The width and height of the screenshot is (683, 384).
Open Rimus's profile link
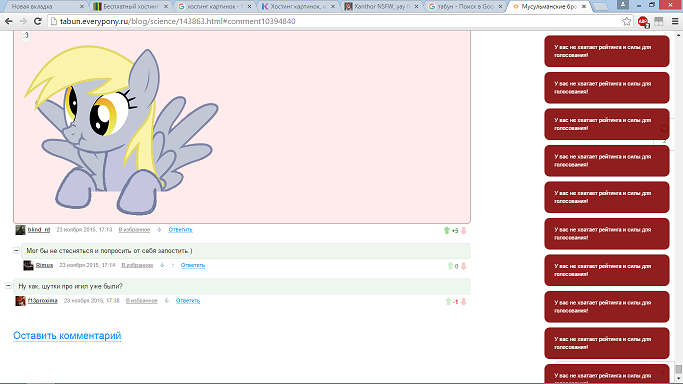tap(44, 265)
